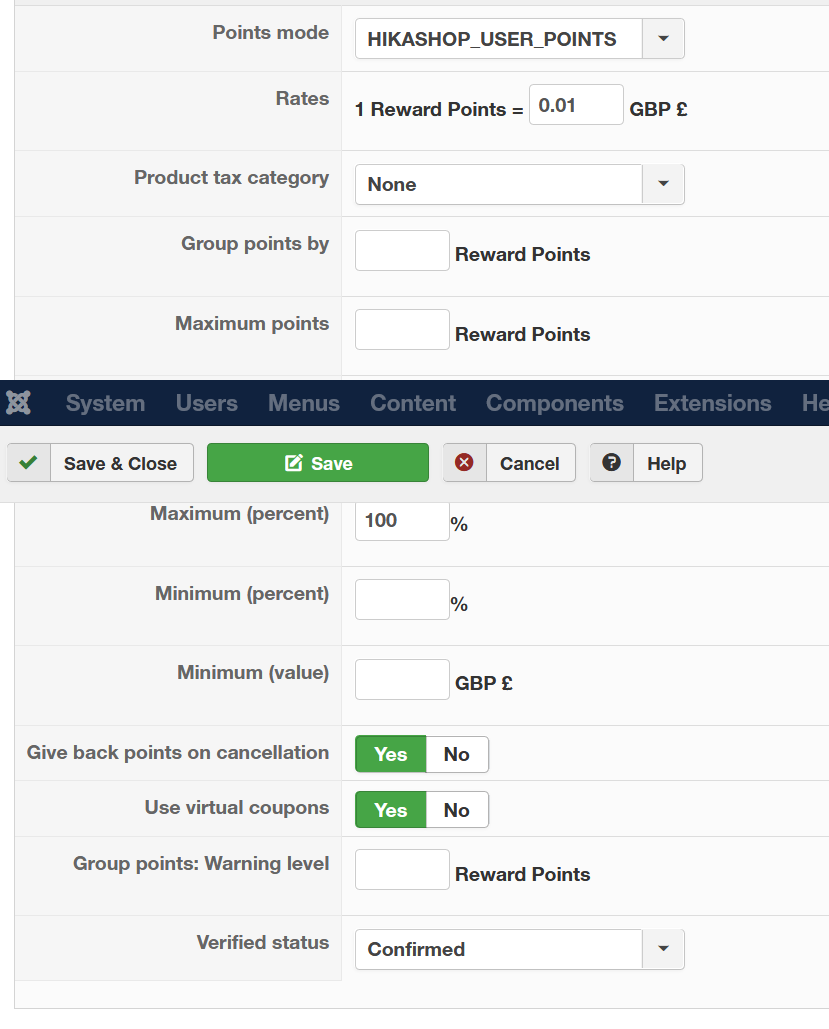The width and height of the screenshot is (829, 1029).
Task: Select the Minimum (value) GBP field
Action: (402, 680)
